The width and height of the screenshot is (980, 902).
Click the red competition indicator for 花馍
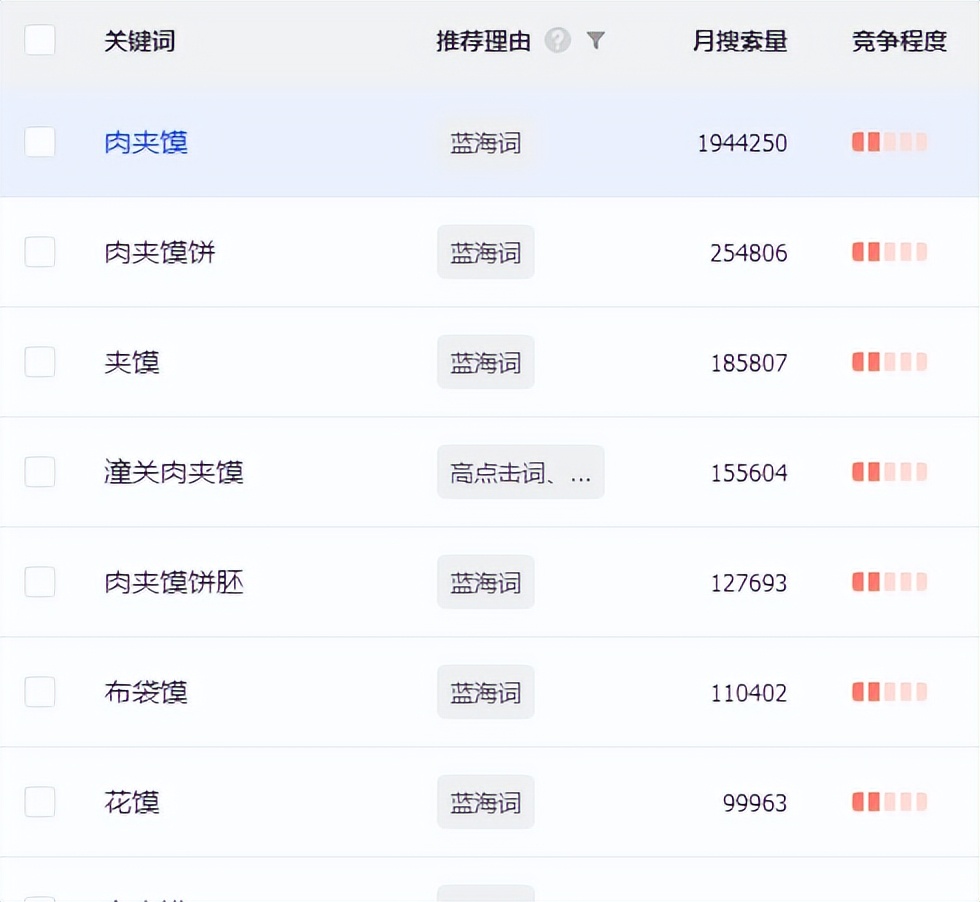[x=888, y=801]
